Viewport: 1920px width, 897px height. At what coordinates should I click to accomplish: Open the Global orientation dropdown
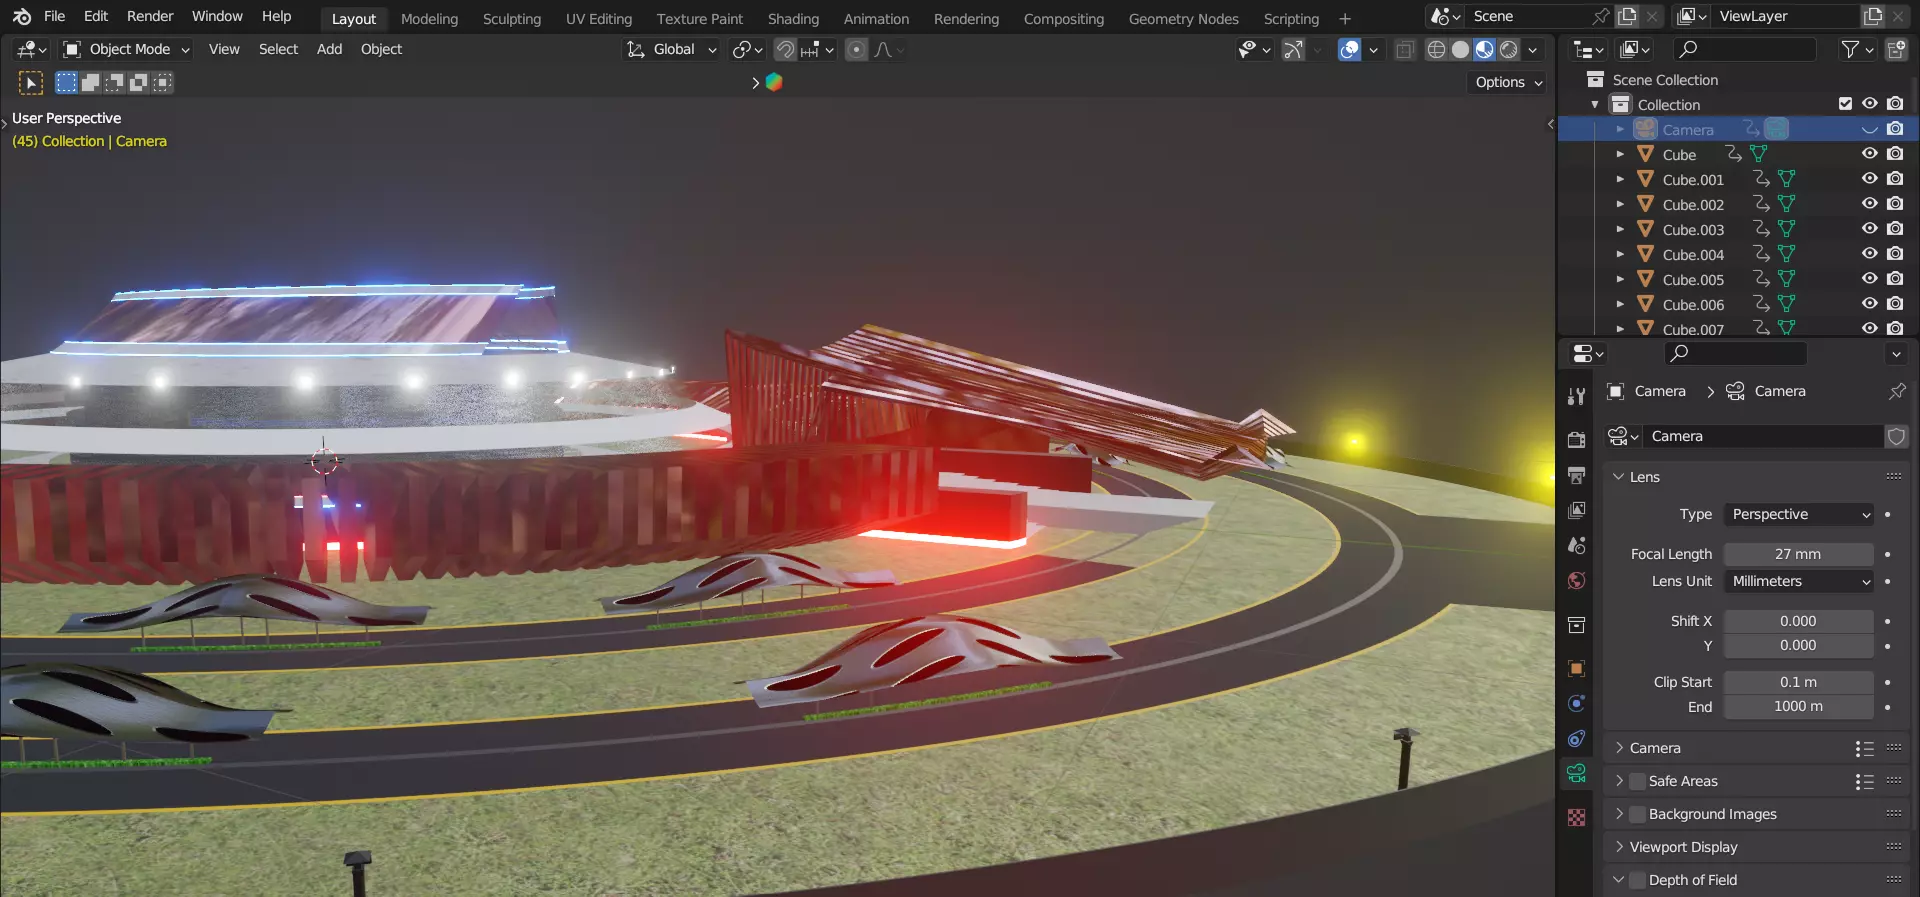click(671, 49)
